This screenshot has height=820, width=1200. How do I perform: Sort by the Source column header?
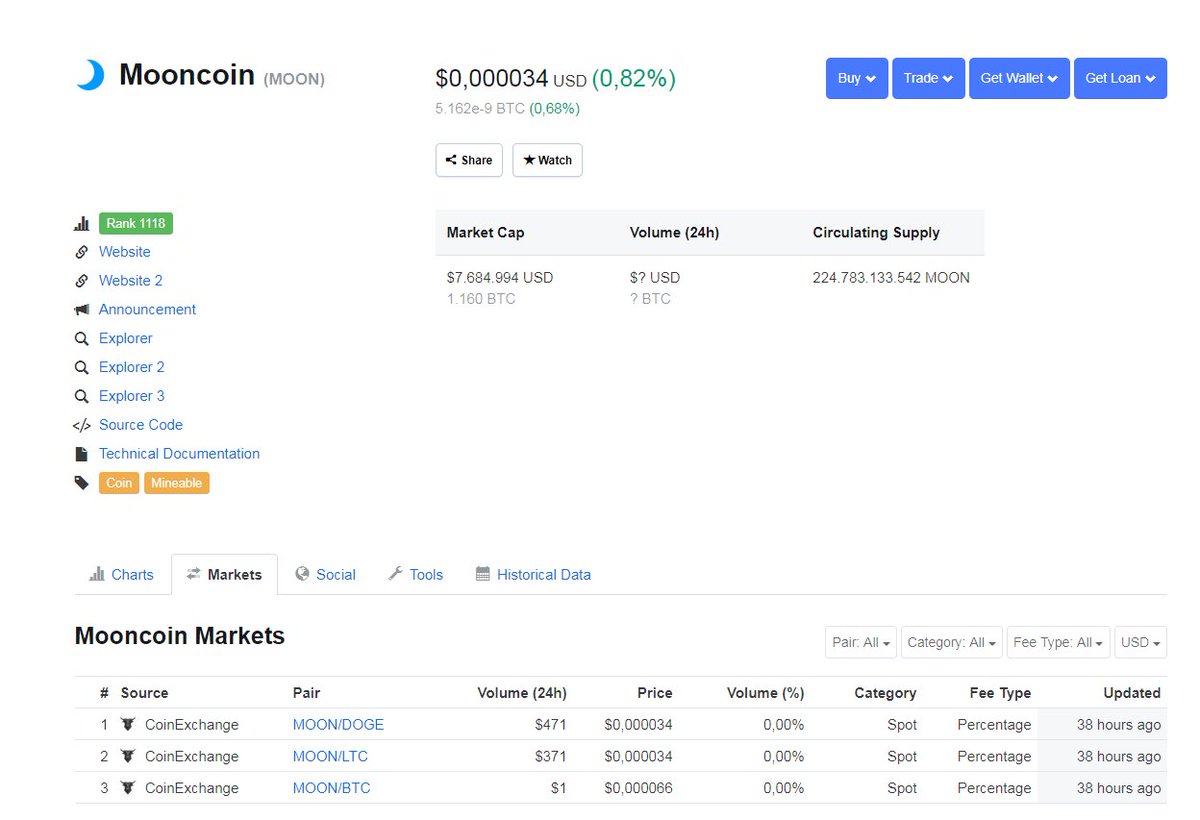144,693
